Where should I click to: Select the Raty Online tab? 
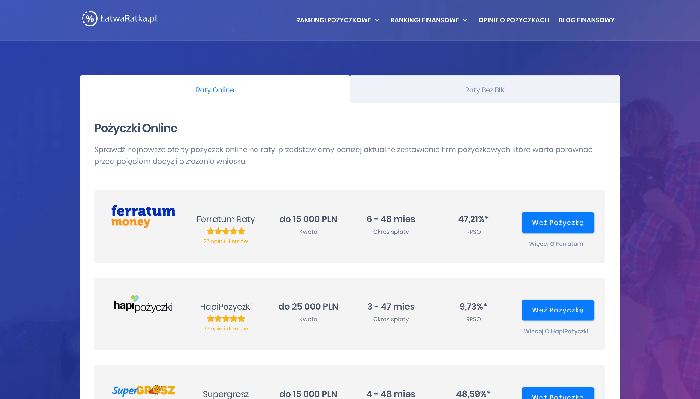(x=215, y=89)
